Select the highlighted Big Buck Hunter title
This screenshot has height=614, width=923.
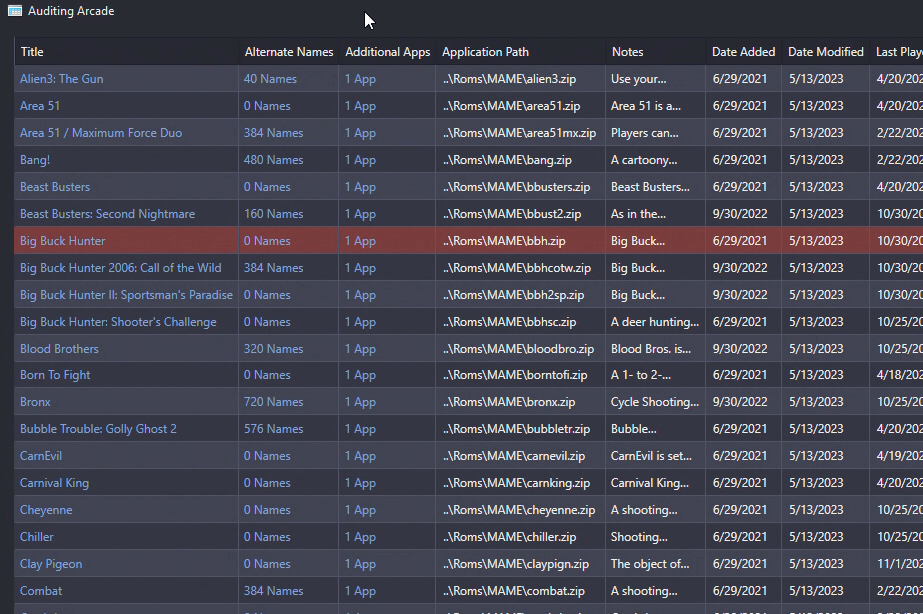click(x=63, y=241)
